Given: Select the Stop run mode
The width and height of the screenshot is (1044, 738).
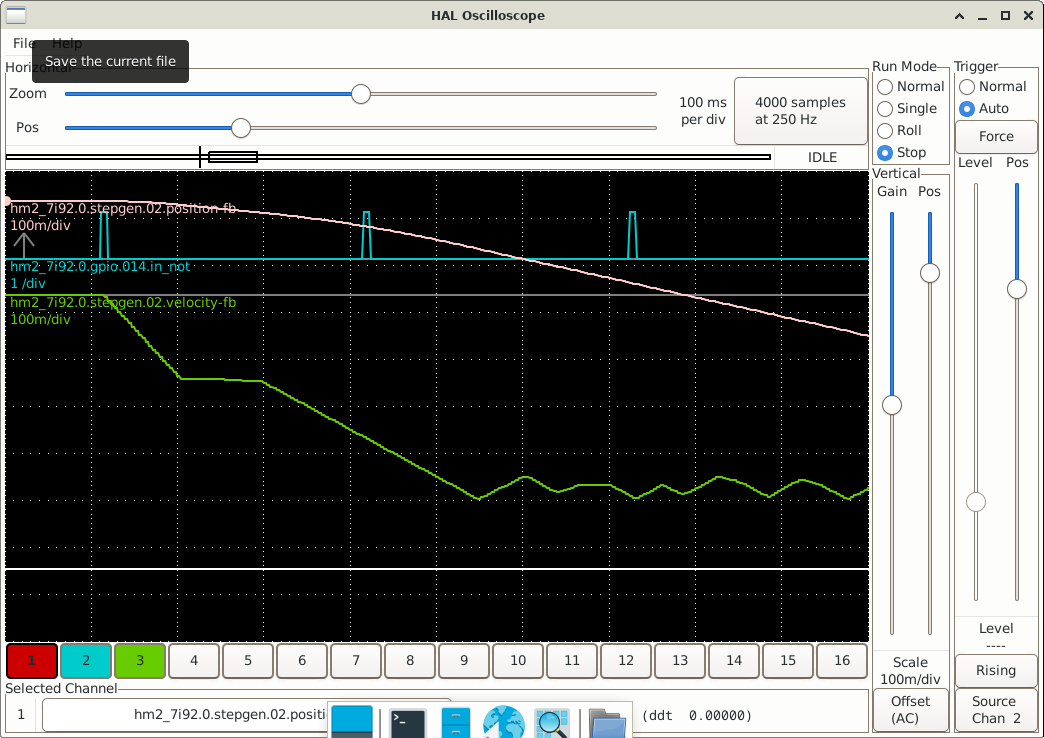Looking at the screenshot, I should [902, 153].
